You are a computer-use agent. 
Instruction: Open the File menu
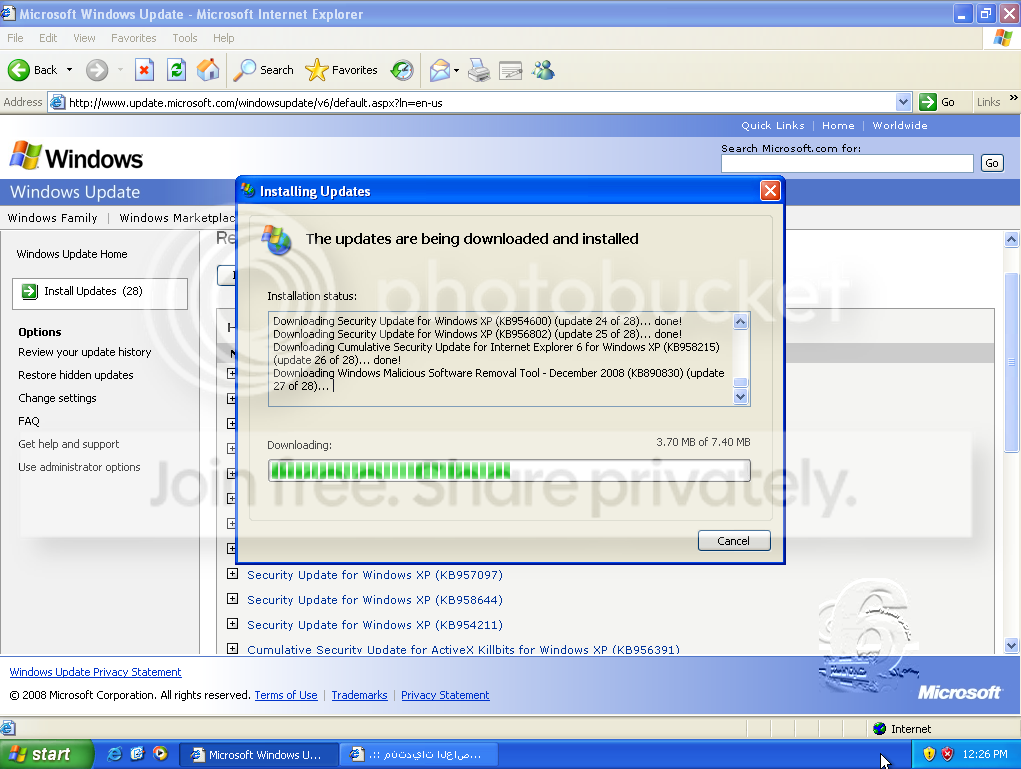15,38
